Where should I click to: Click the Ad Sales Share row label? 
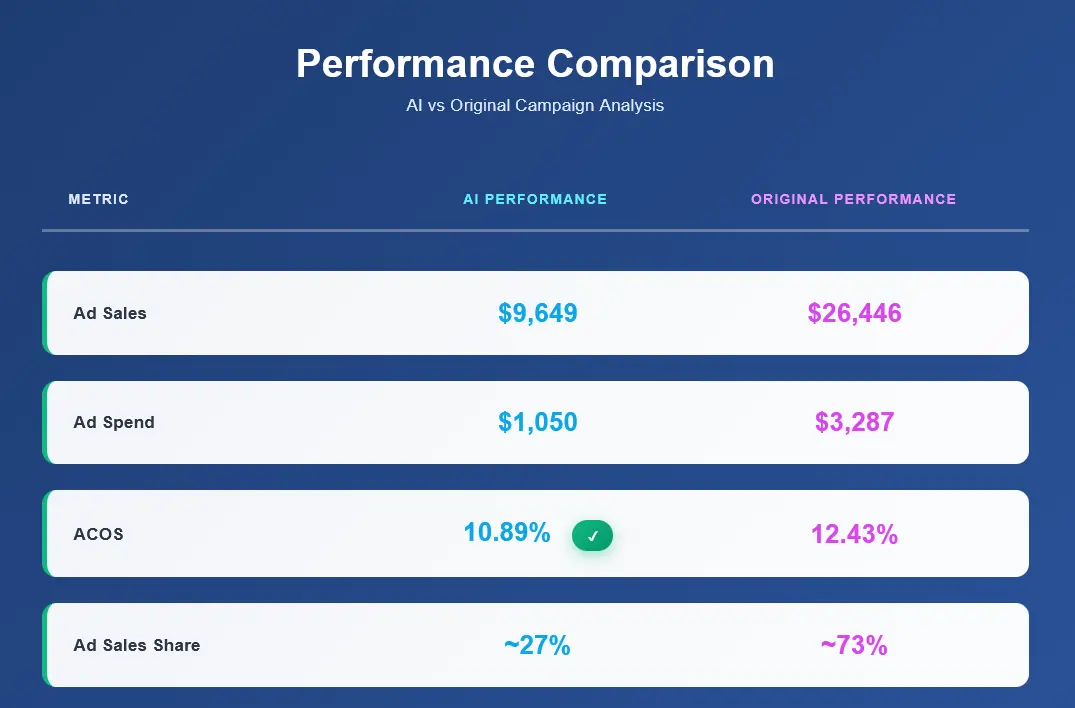[x=137, y=645]
